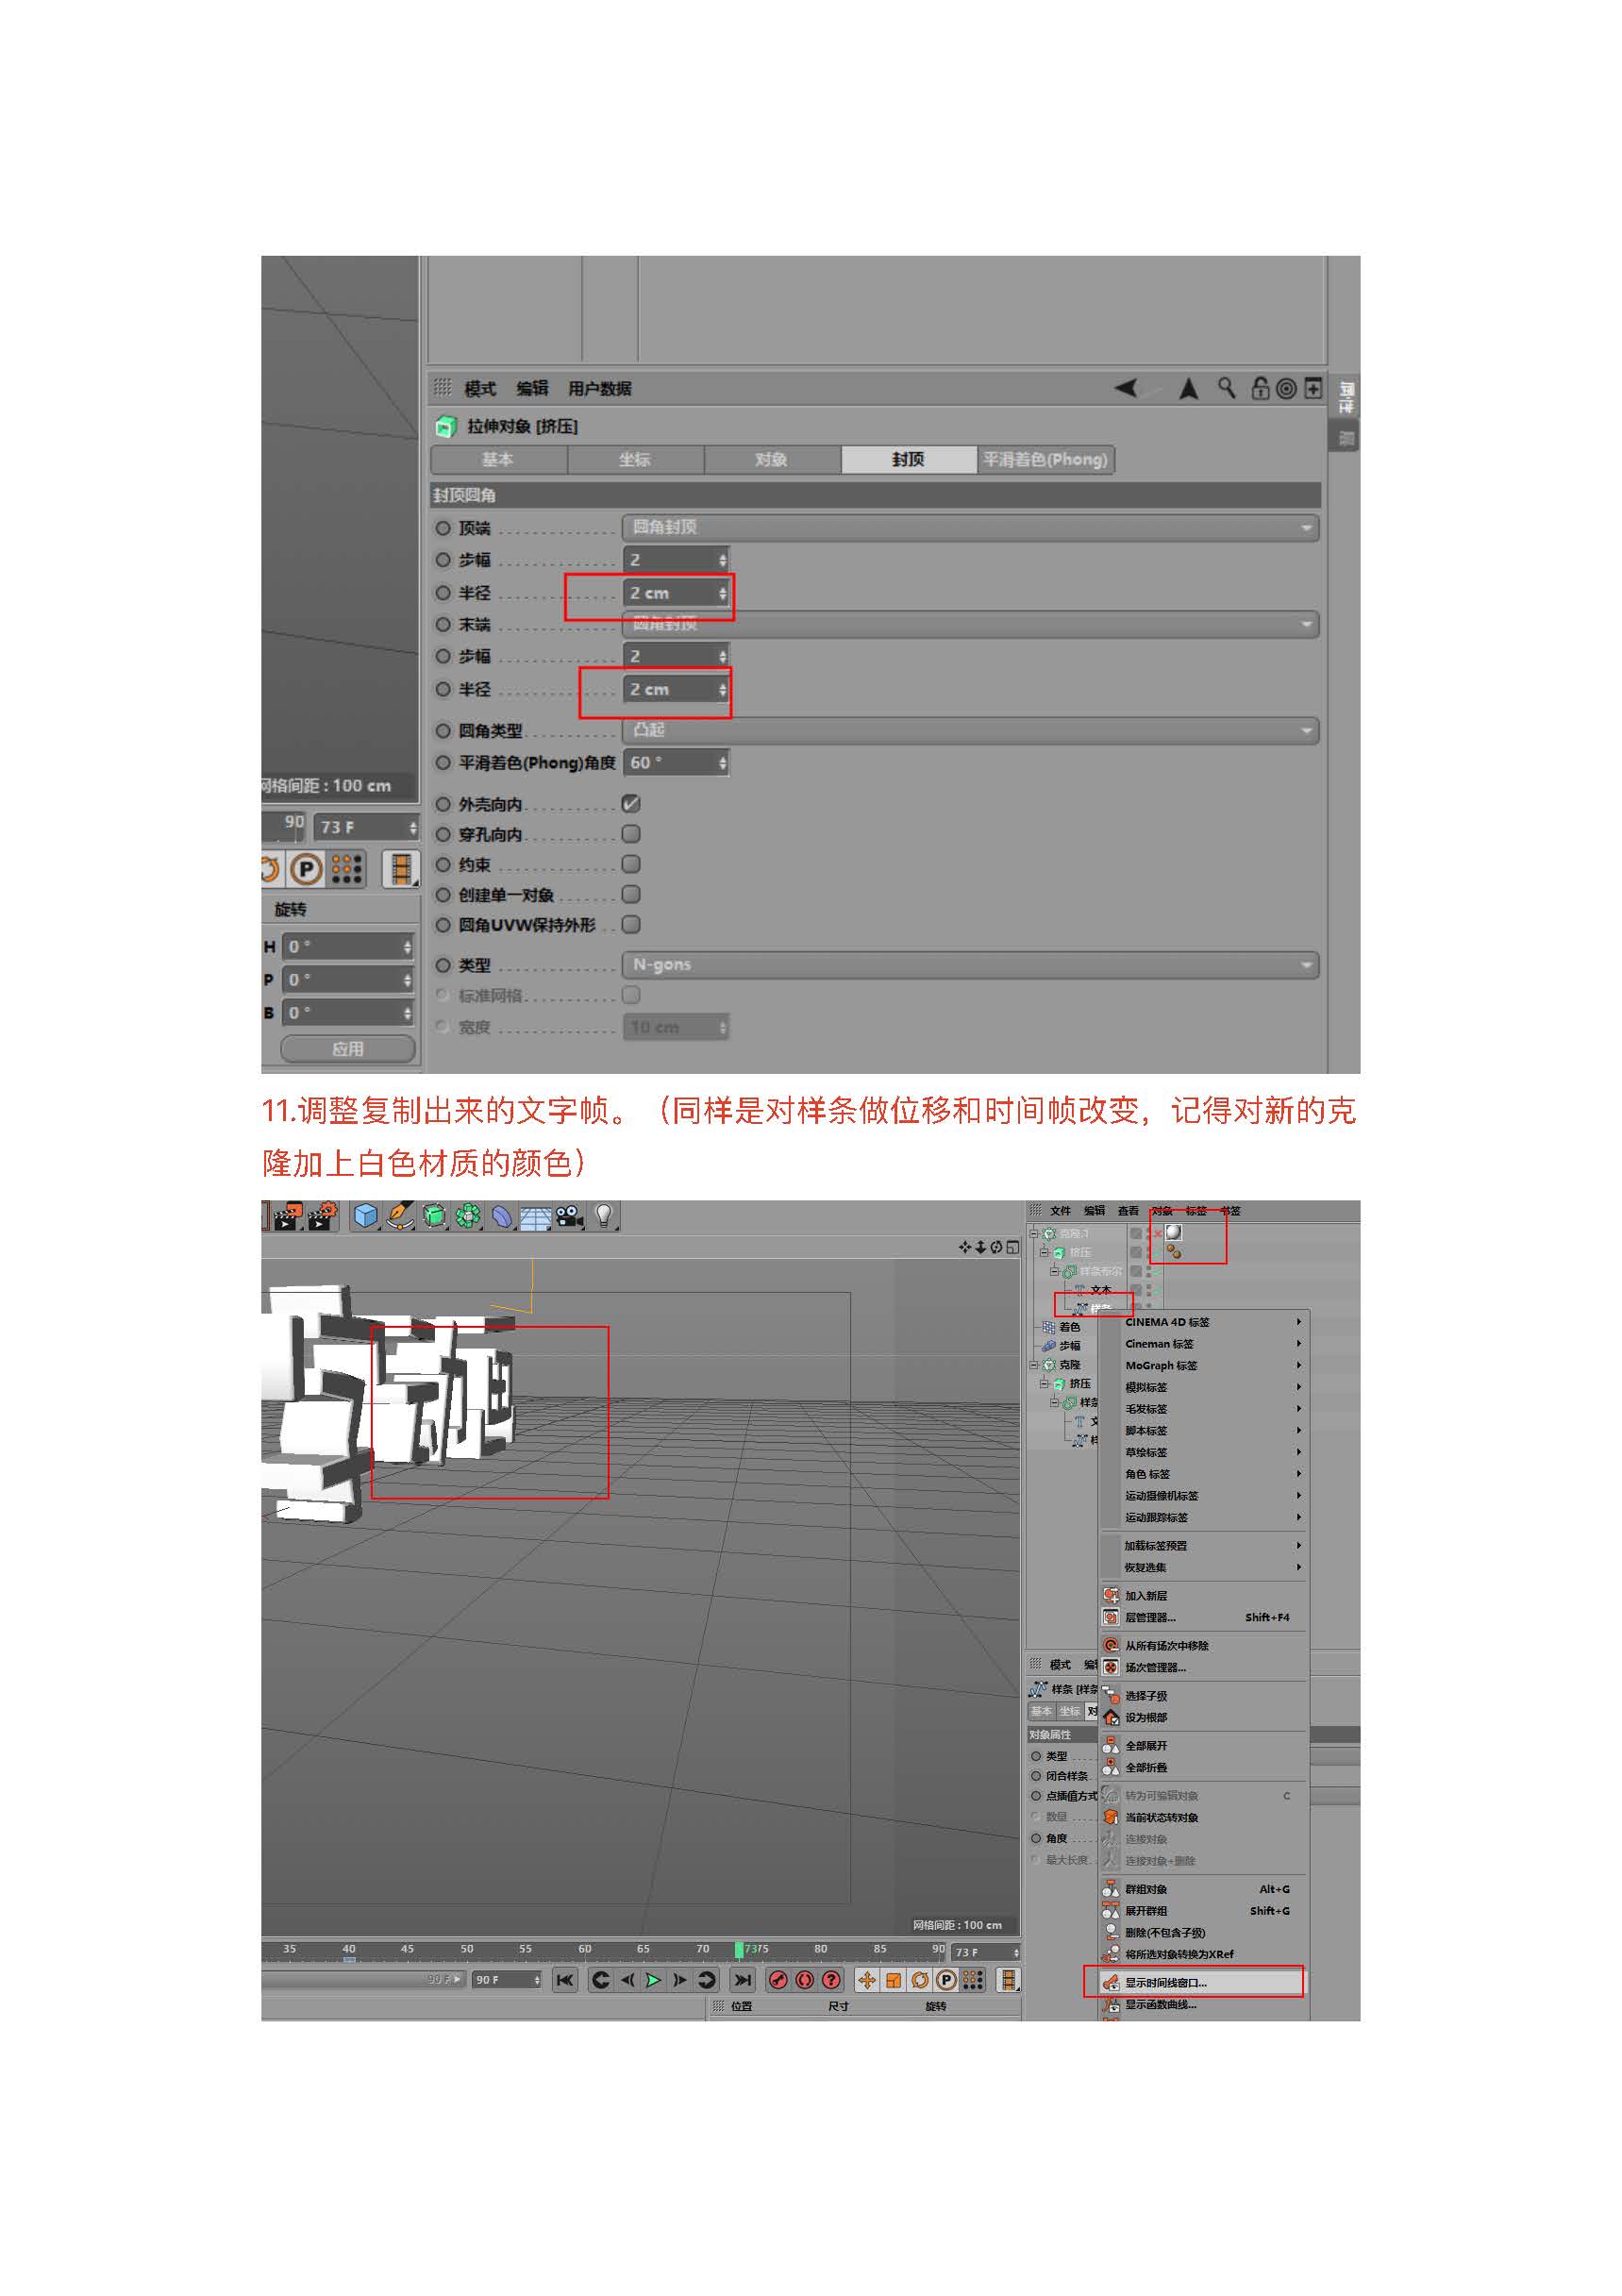Collapse the 克隆 object tree node

1034,1364
